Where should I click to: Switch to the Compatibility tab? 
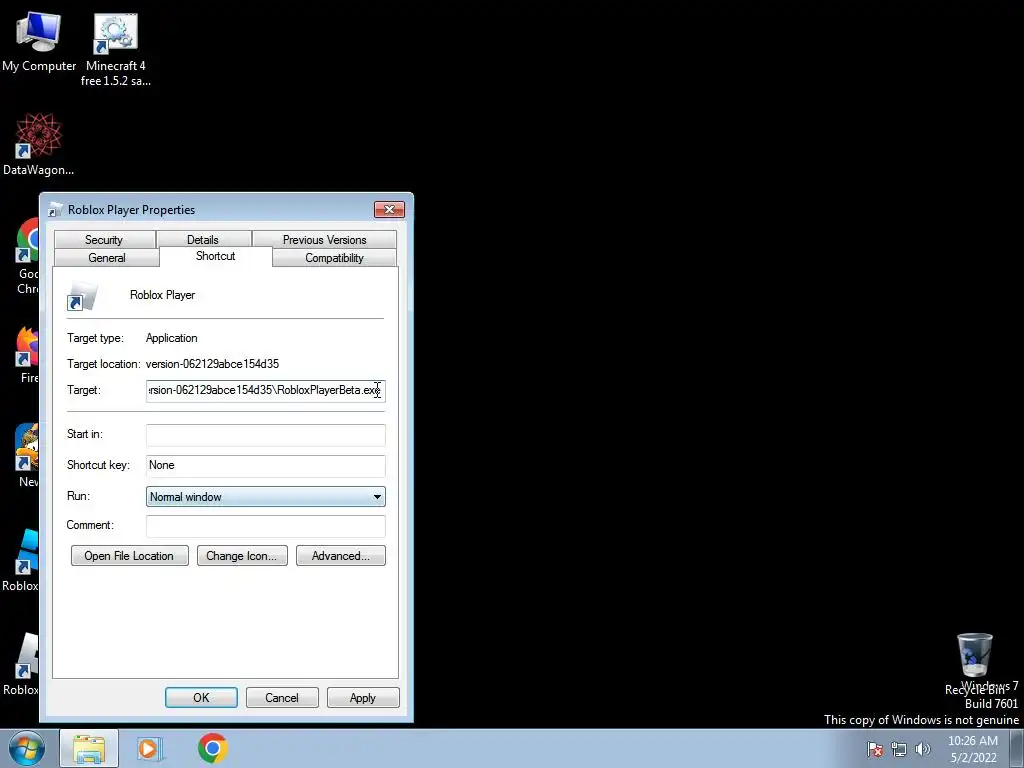coord(334,258)
